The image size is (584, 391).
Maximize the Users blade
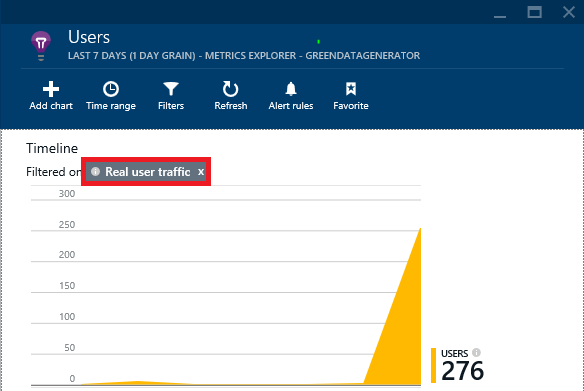click(534, 13)
